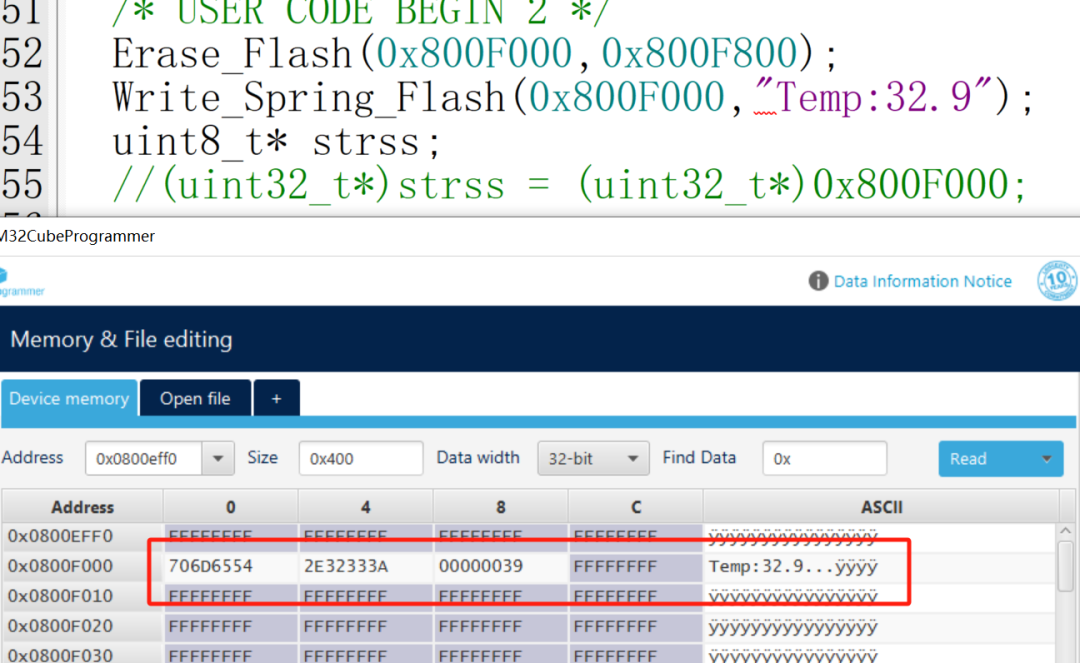Open the Open file tab
1080x663 pixels.
click(x=195, y=398)
